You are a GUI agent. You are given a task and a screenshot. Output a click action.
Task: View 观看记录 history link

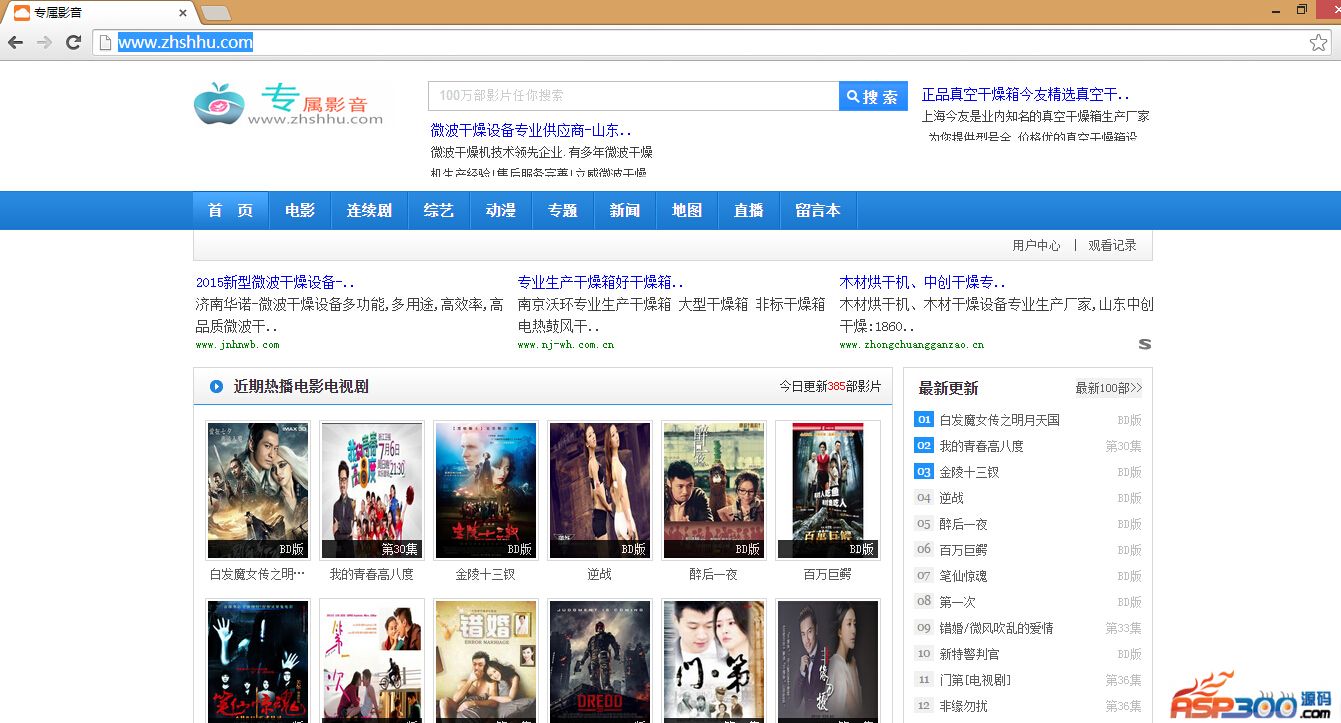tap(1112, 245)
